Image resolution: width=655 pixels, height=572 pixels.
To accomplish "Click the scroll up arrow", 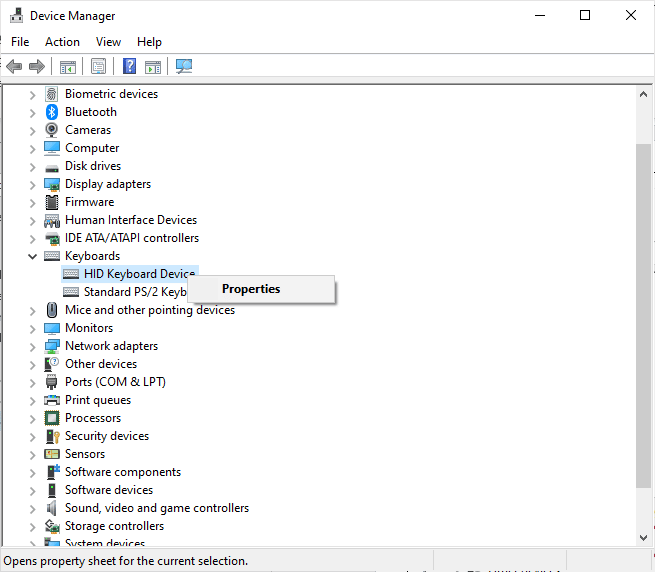I will pos(643,94).
